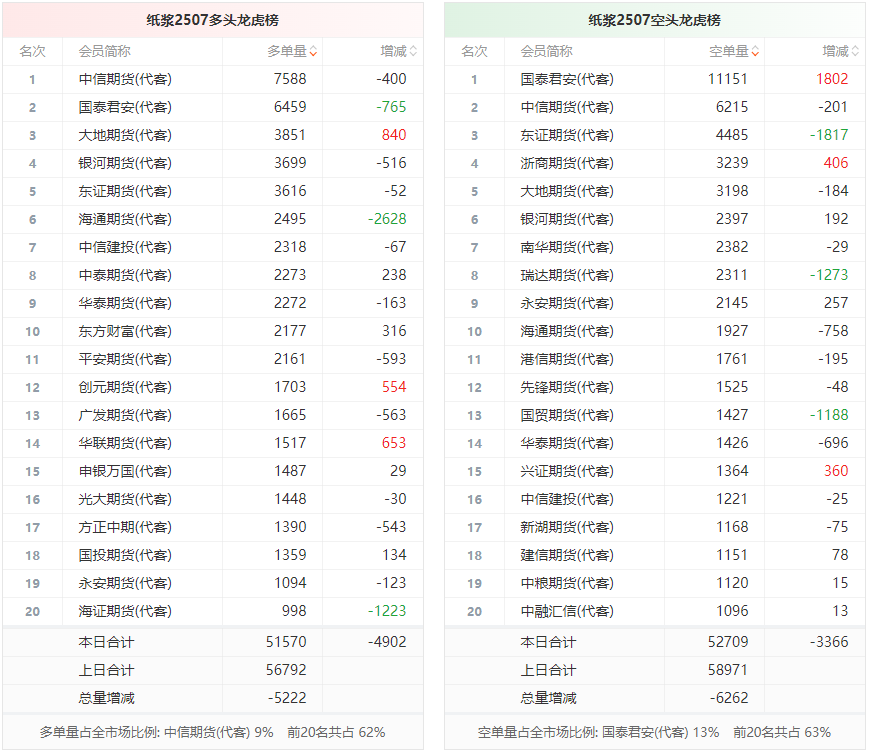The height and width of the screenshot is (753, 870).
Task: Open 浙商期货(代客) member entry
Action: click(x=567, y=163)
